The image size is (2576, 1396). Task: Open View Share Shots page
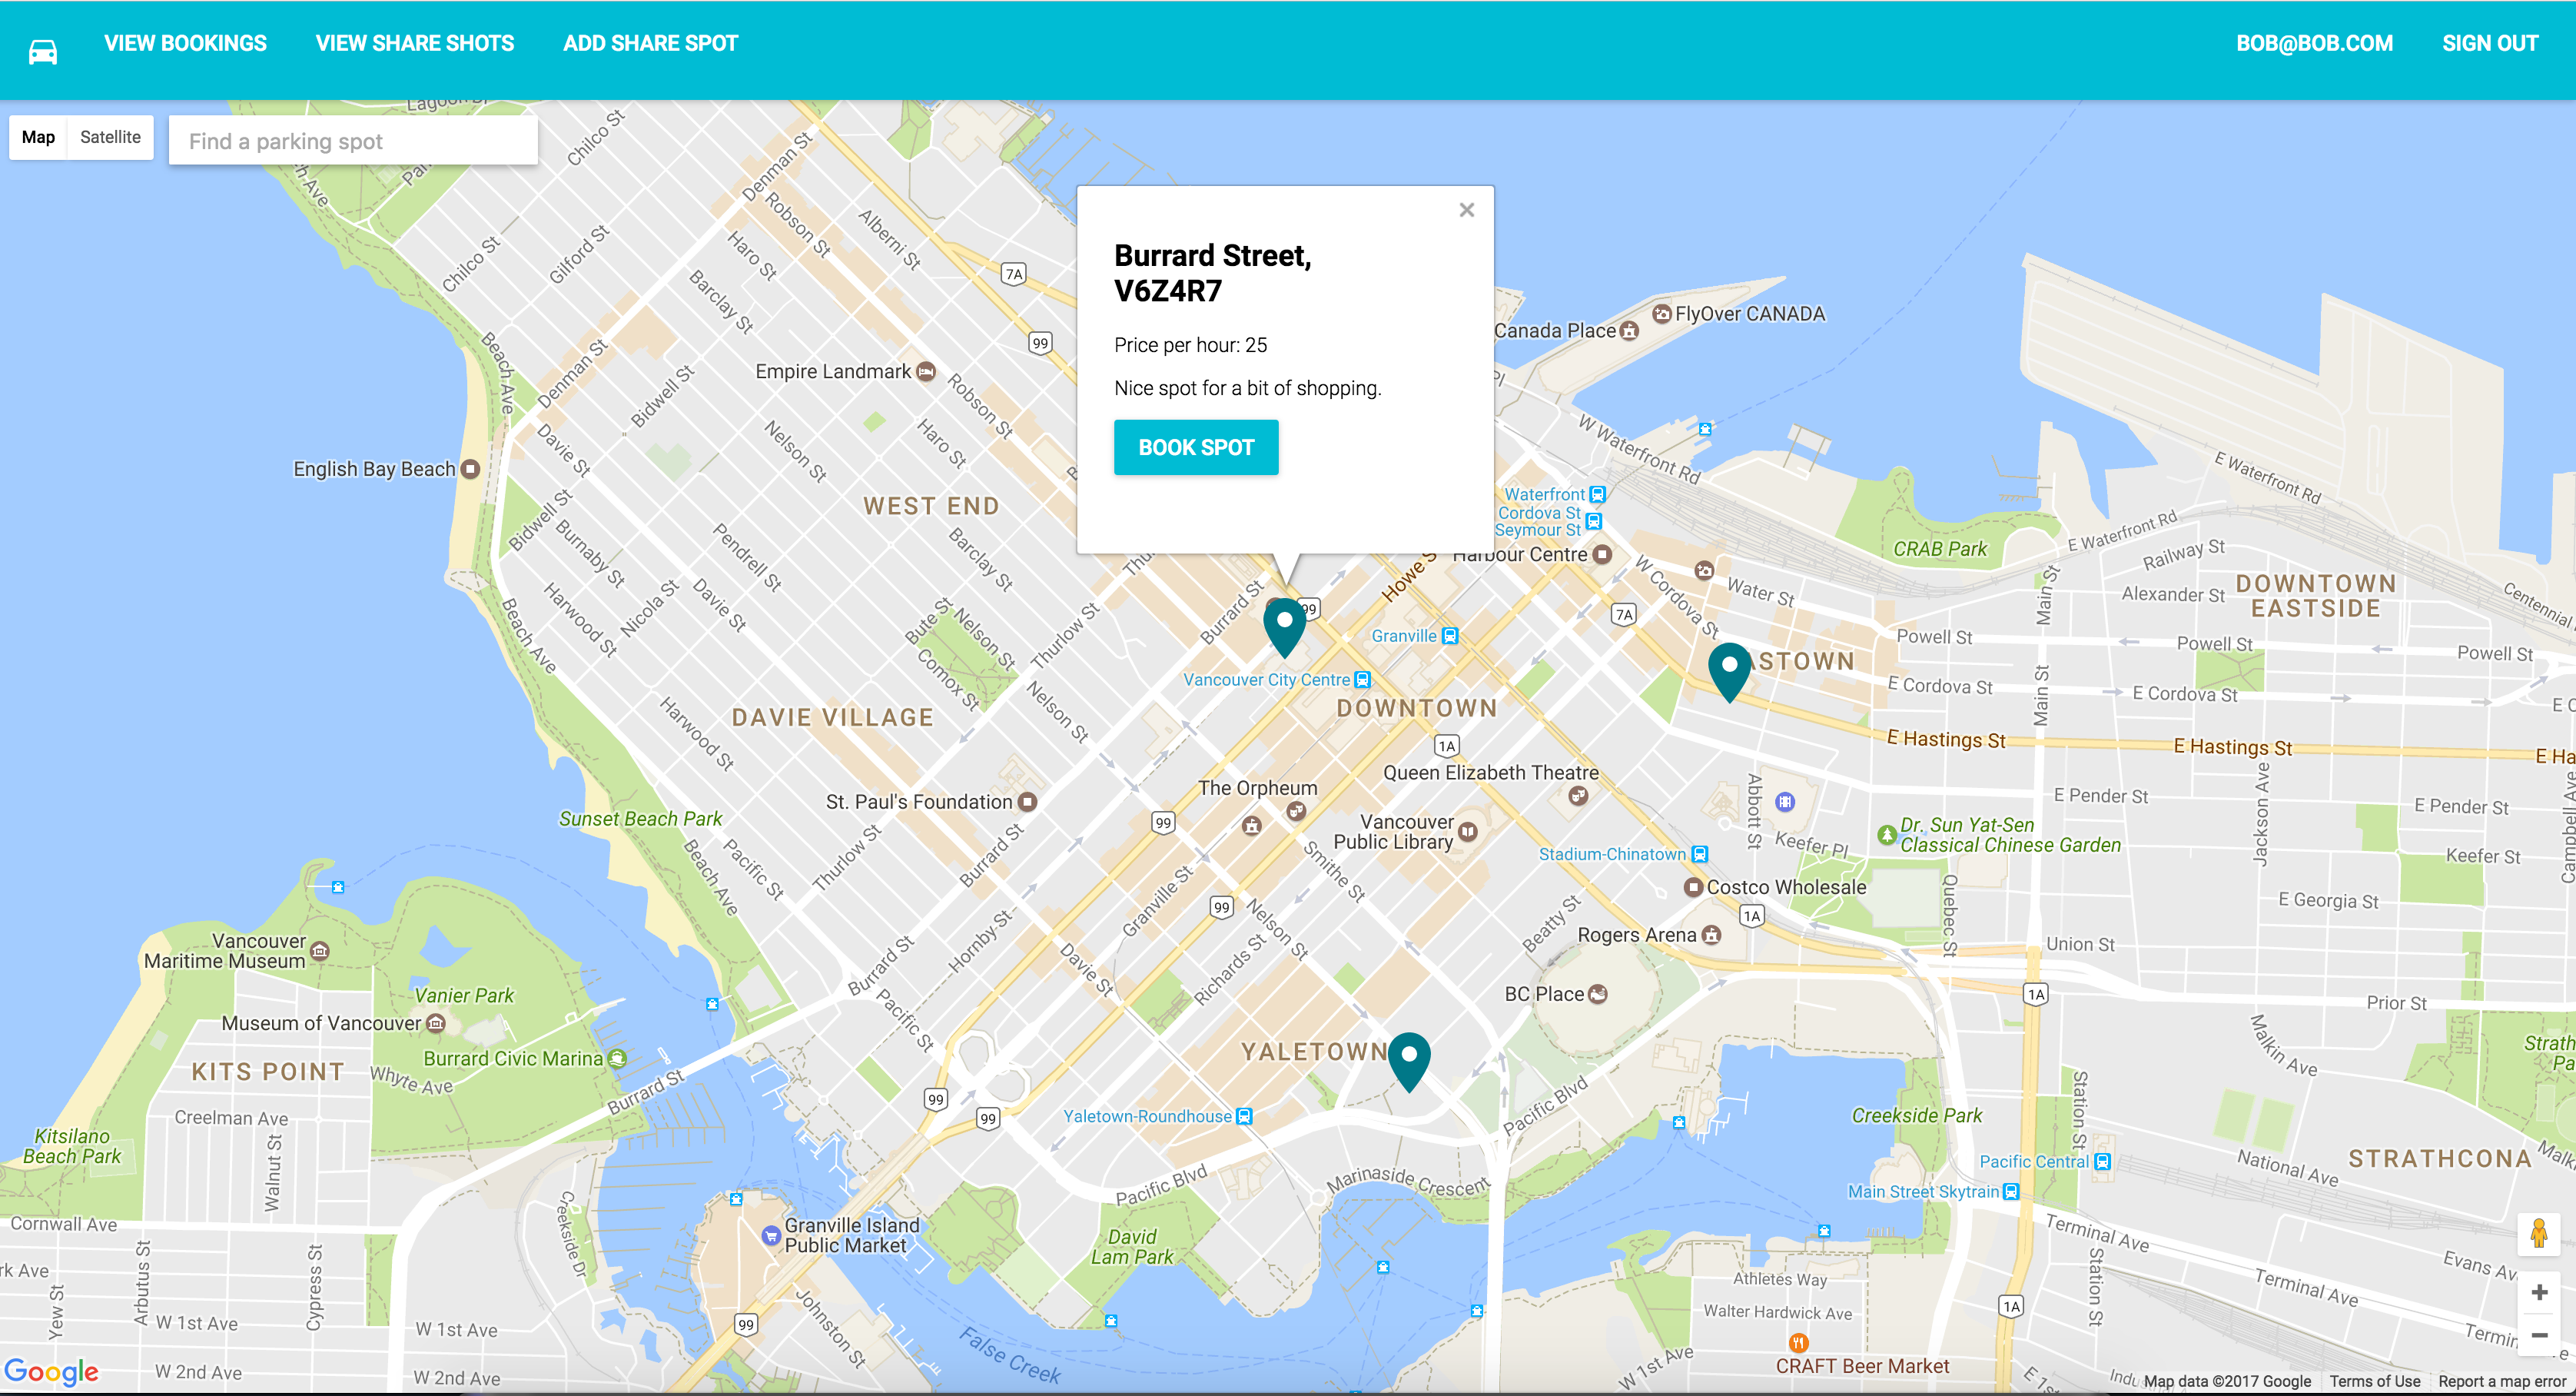(414, 43)
